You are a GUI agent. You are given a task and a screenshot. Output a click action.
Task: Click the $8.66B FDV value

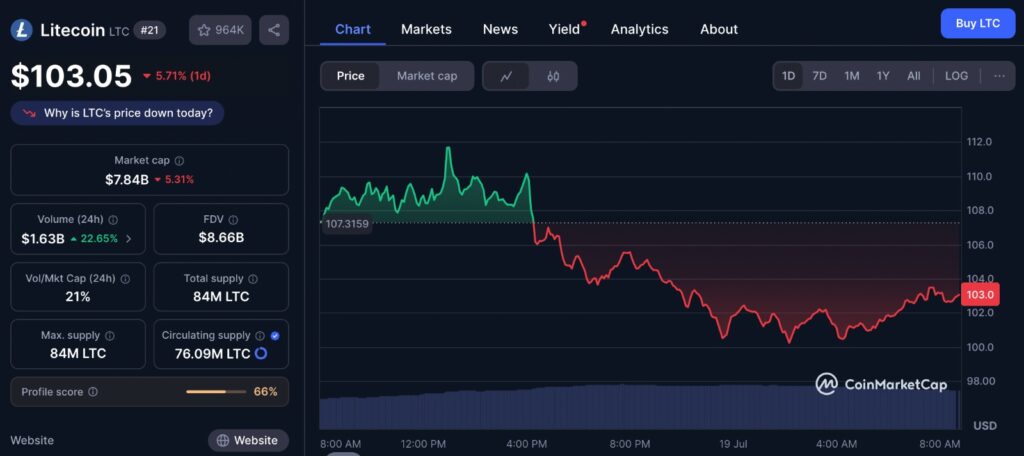[x=221, y=238]
